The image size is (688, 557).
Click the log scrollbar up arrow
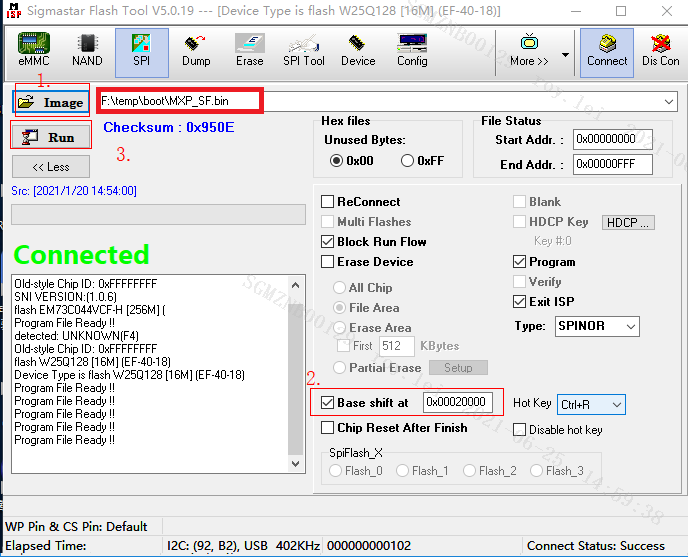pos(296,285)
